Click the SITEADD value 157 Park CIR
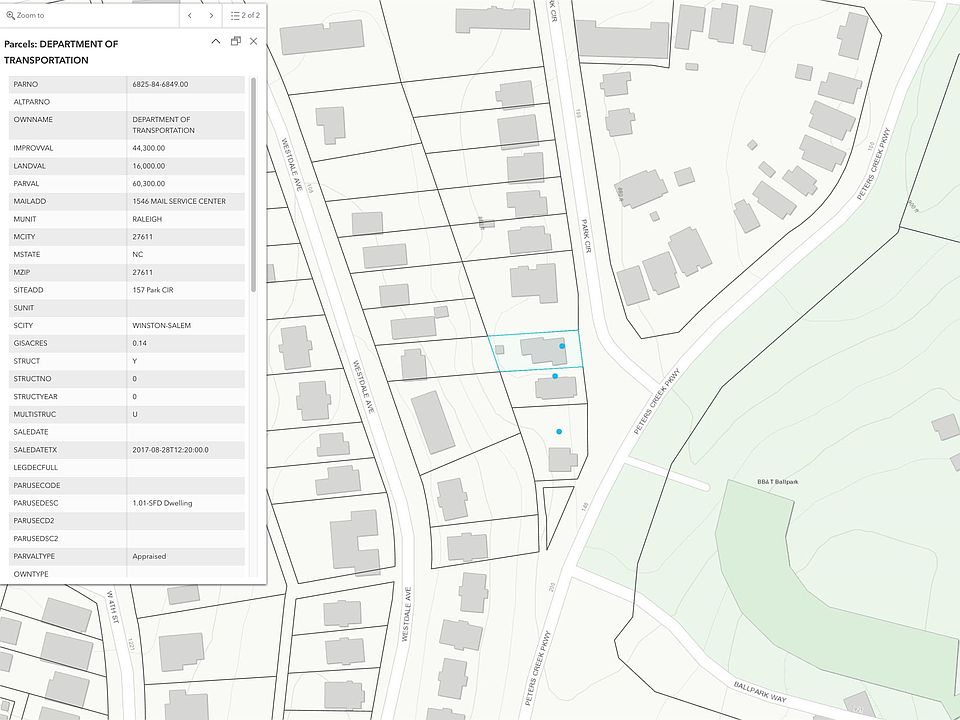This screenshot has width=960, height=720. tap(155, 289)
